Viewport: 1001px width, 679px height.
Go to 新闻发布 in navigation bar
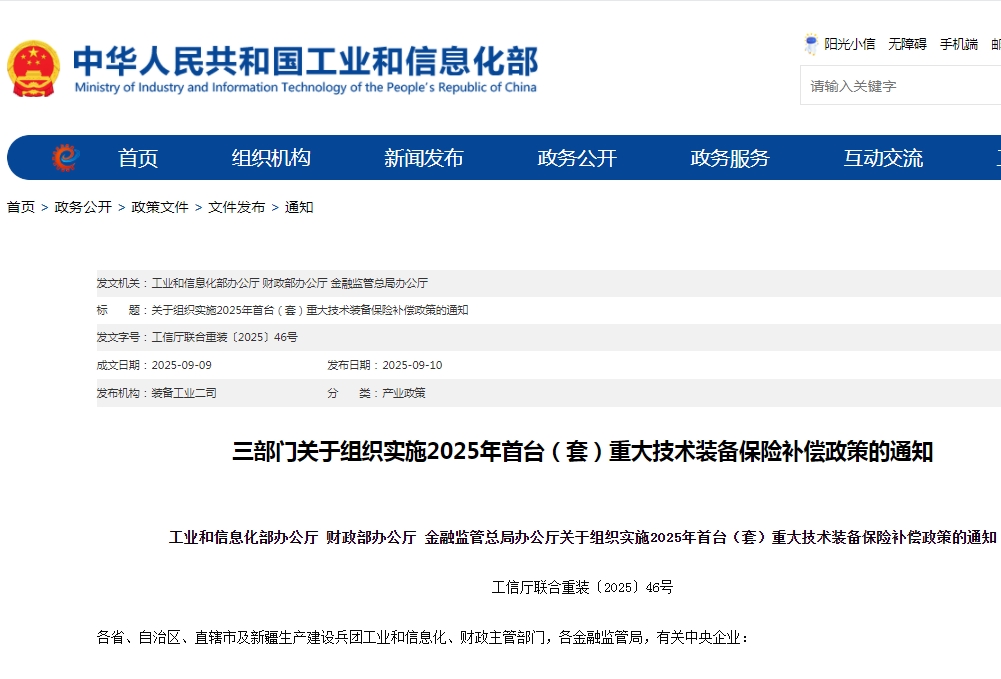(424, 158)
